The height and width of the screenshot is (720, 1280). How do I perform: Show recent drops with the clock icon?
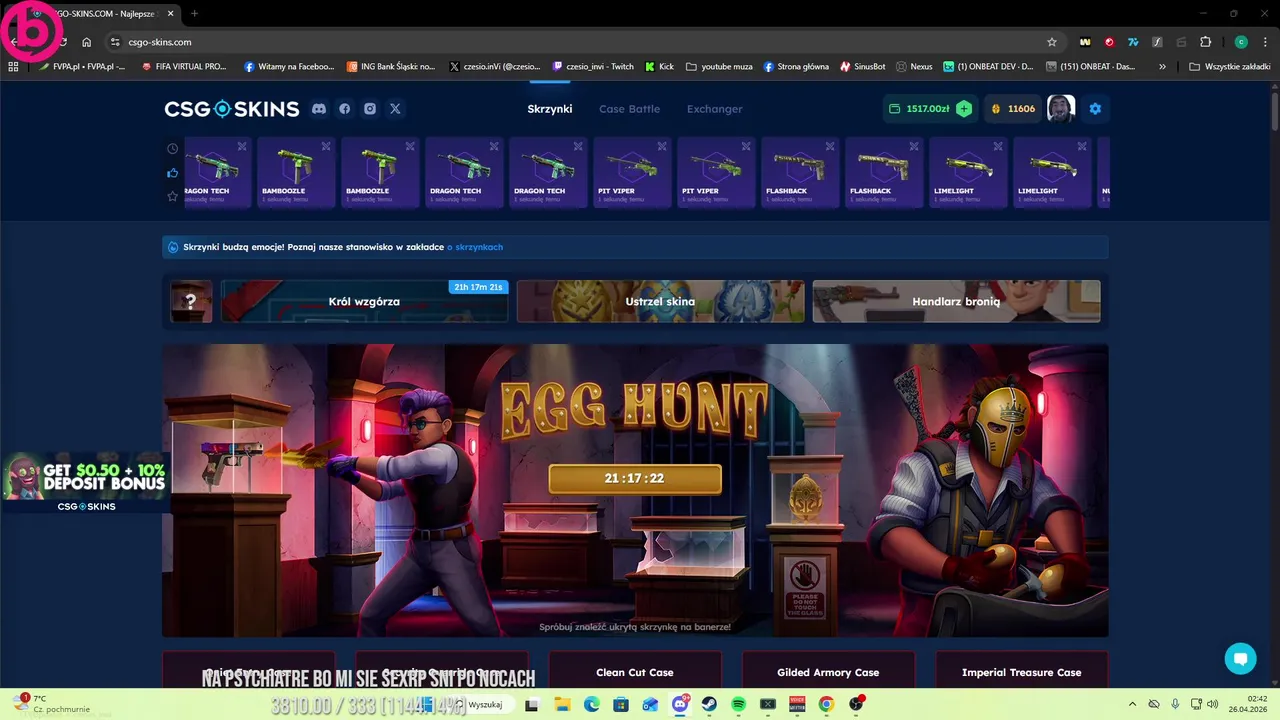172,149
